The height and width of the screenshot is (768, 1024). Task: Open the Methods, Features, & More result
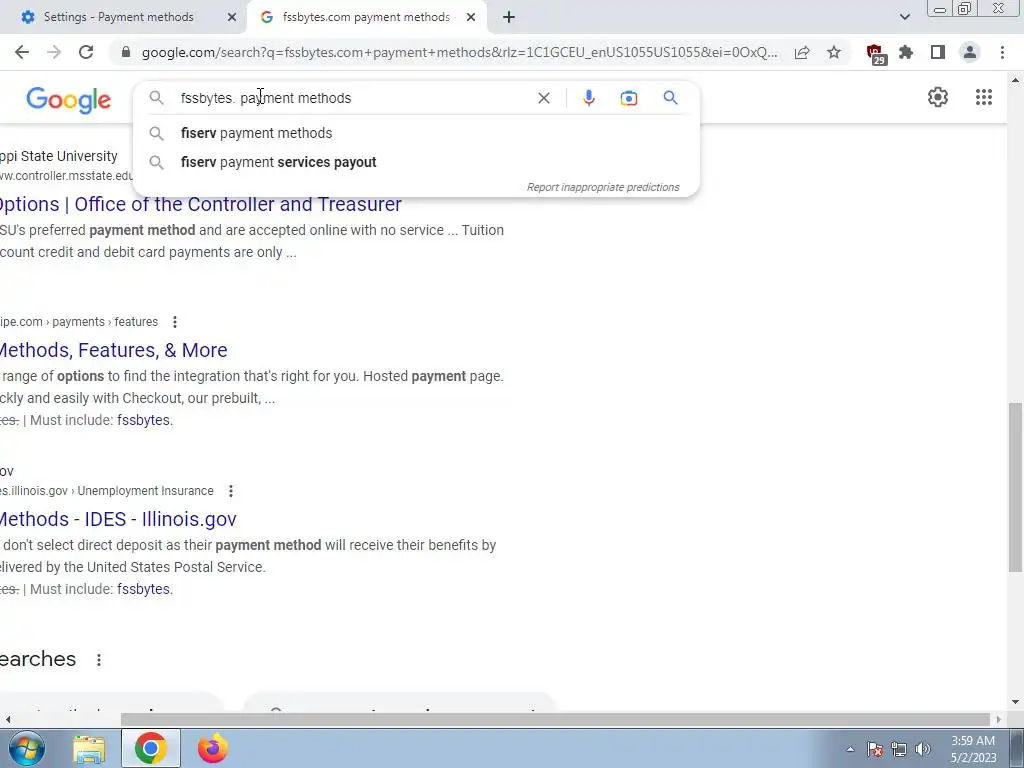point(114,350)
